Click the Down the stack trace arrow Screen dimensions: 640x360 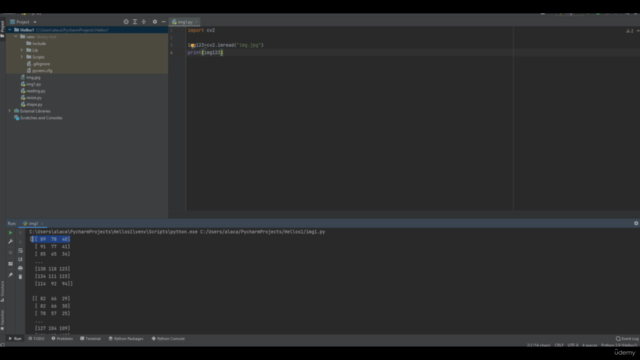(x=20, y=242)
